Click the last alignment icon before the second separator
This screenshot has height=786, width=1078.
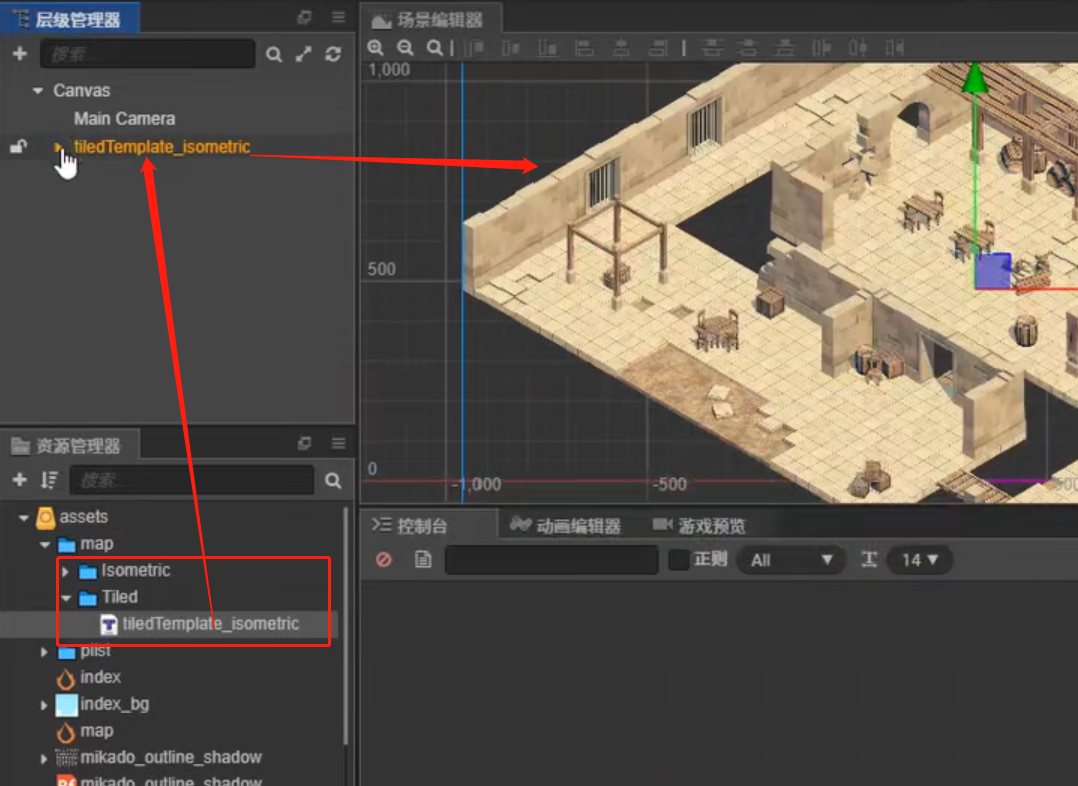point(658,47)
